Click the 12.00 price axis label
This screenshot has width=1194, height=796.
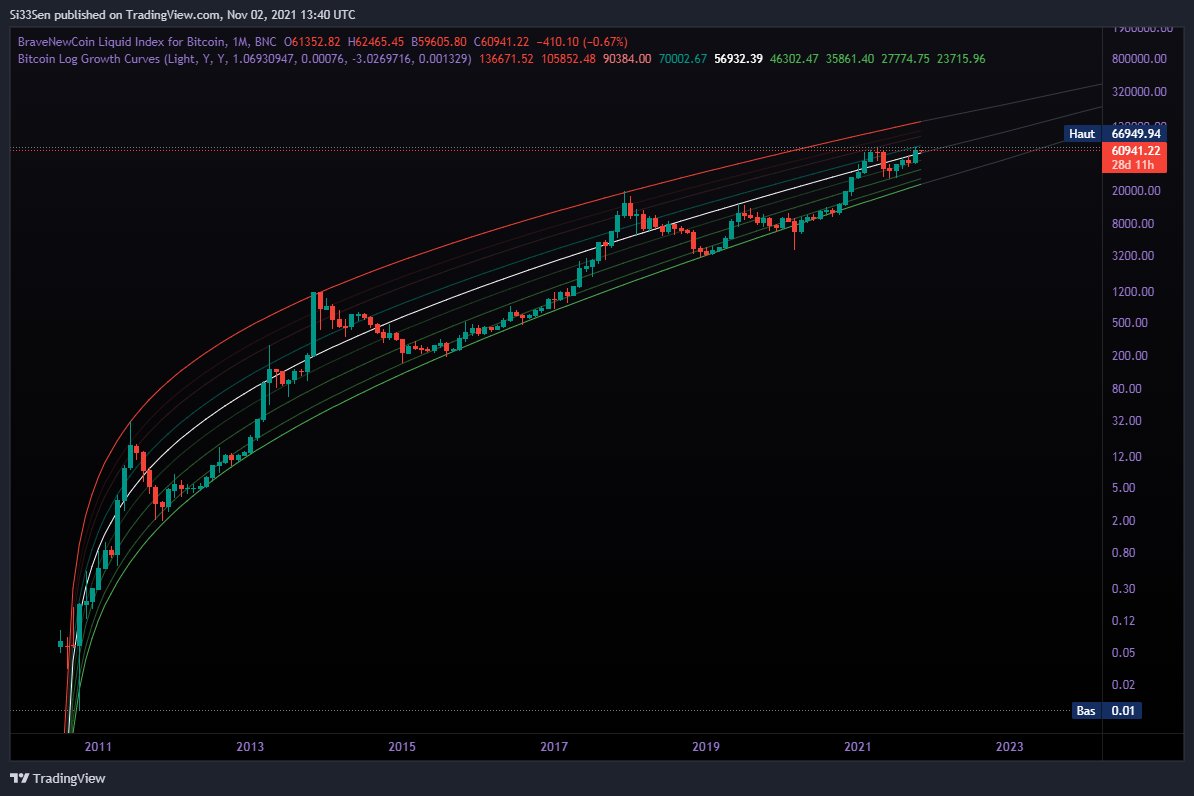[1127, 457]
